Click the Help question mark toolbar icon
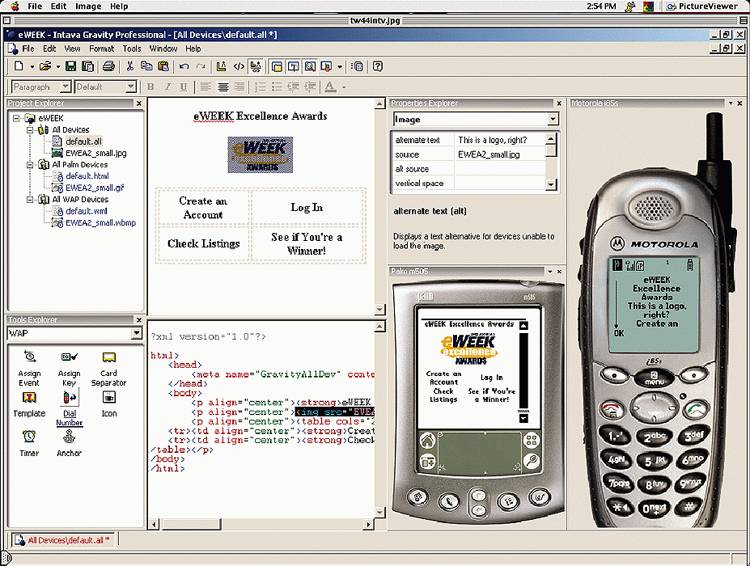 point(378,66)
